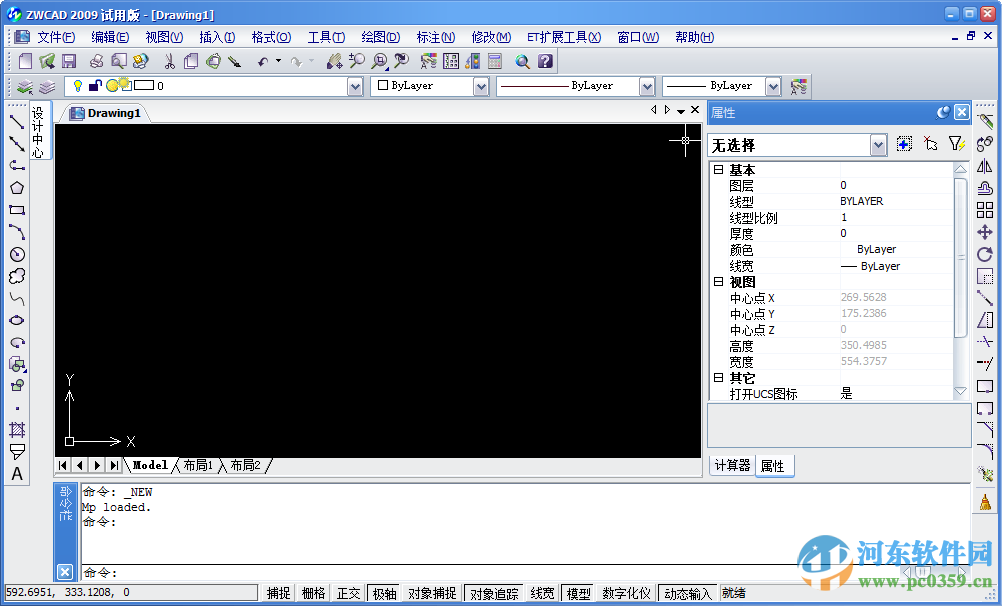Viewport: 1002px width, 606px height.
Task: Expand the 无选择 selection dropdown in Properties
Action: pyautogui.click(x=875, y=145)
